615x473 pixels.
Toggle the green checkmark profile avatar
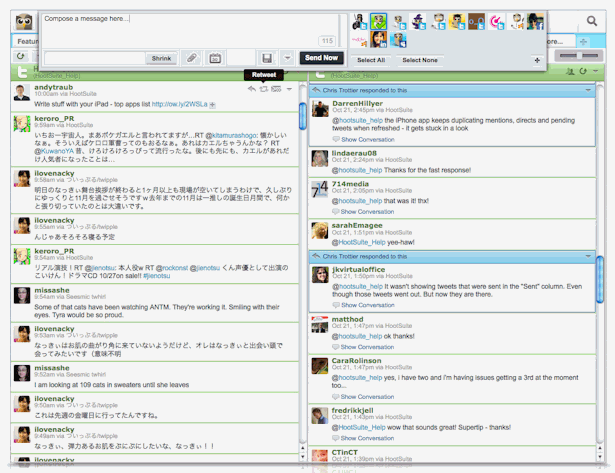coord(378,22)
